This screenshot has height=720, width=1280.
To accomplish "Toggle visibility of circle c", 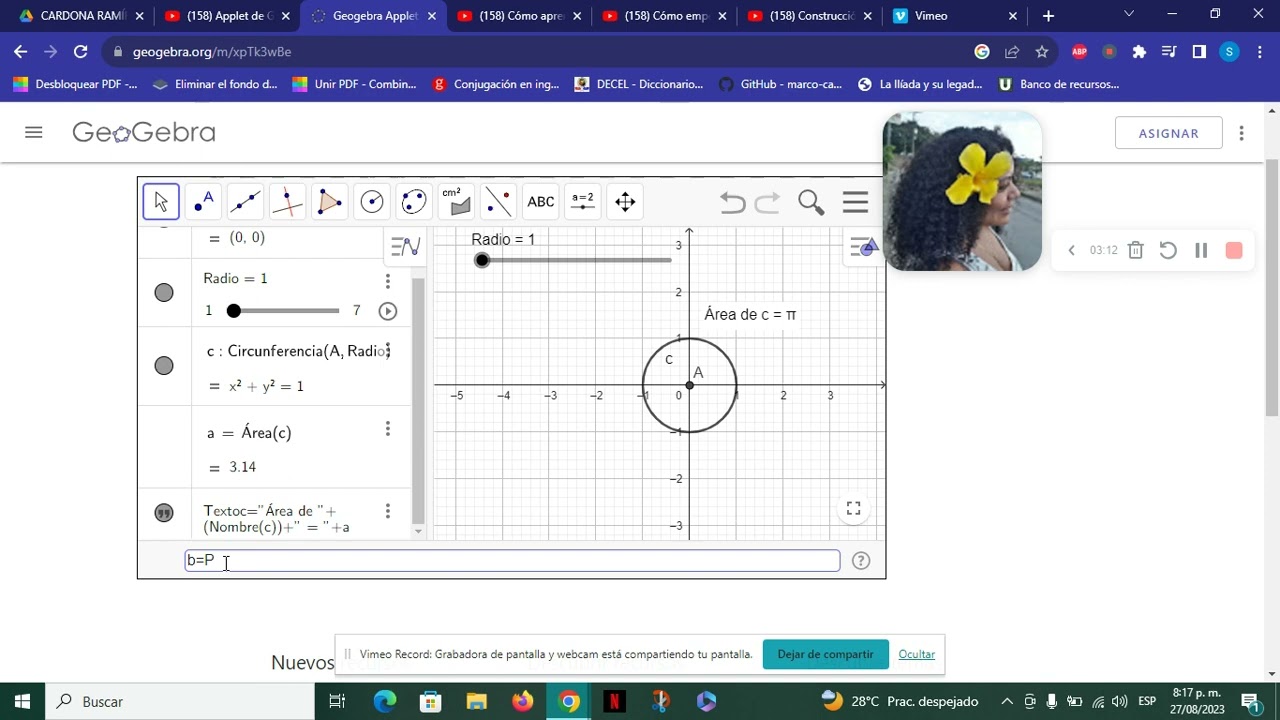I will click(164, 365).
